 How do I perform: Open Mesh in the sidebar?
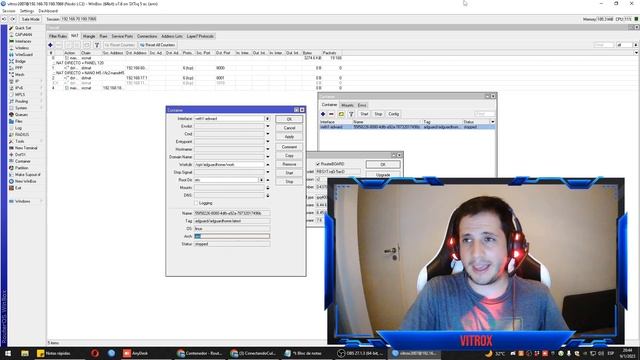point(20,74)
